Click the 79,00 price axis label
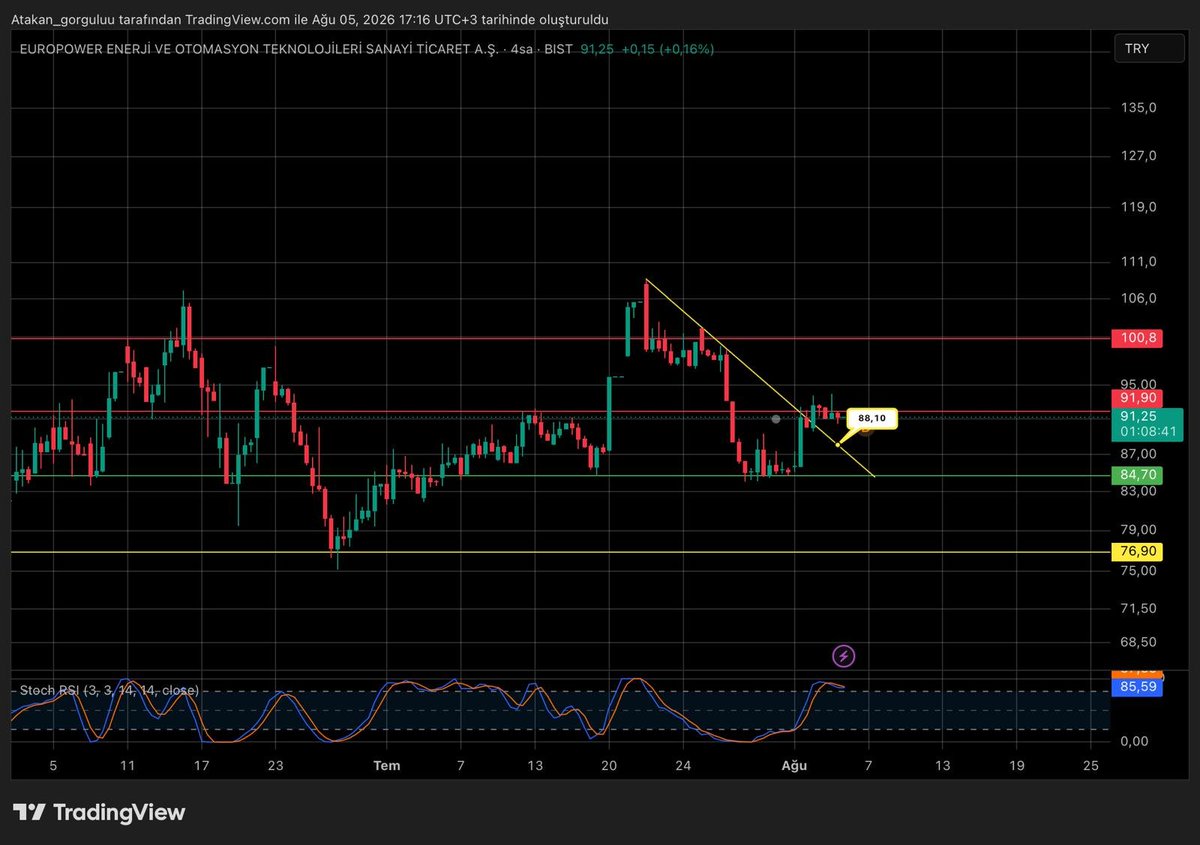The image size is (1200, 845). click(1139, 530)
